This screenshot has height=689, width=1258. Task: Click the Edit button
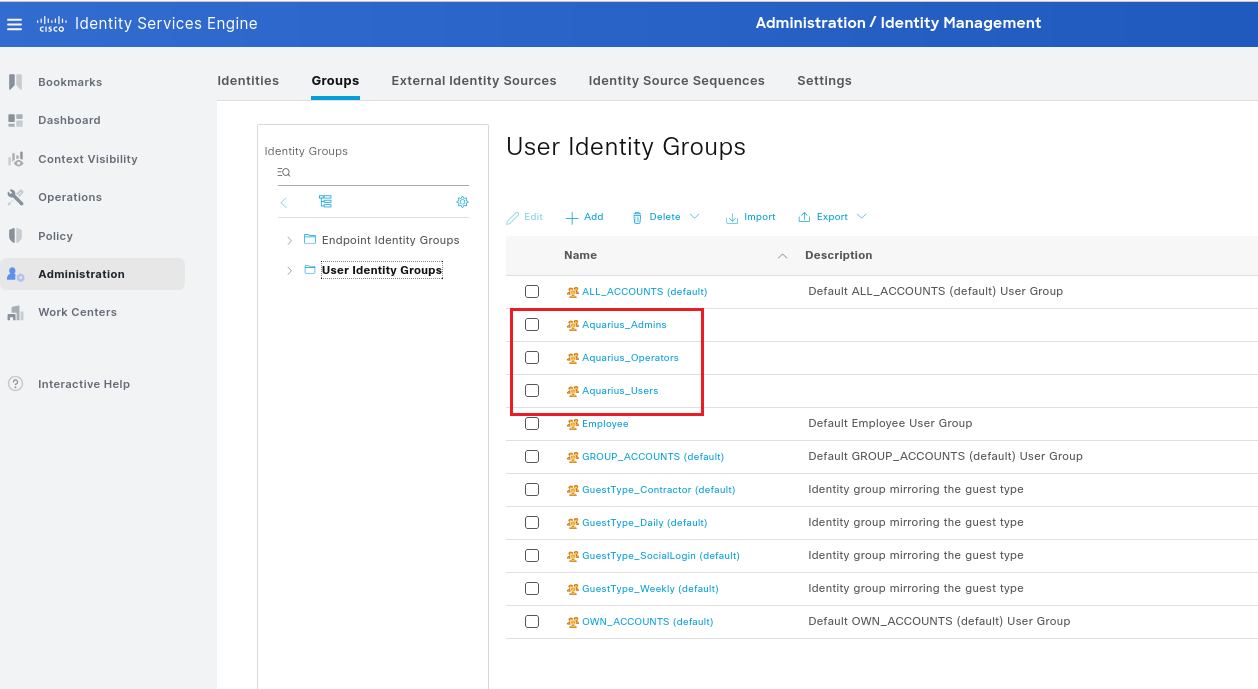pyautogui.click(x=525, y=217)
